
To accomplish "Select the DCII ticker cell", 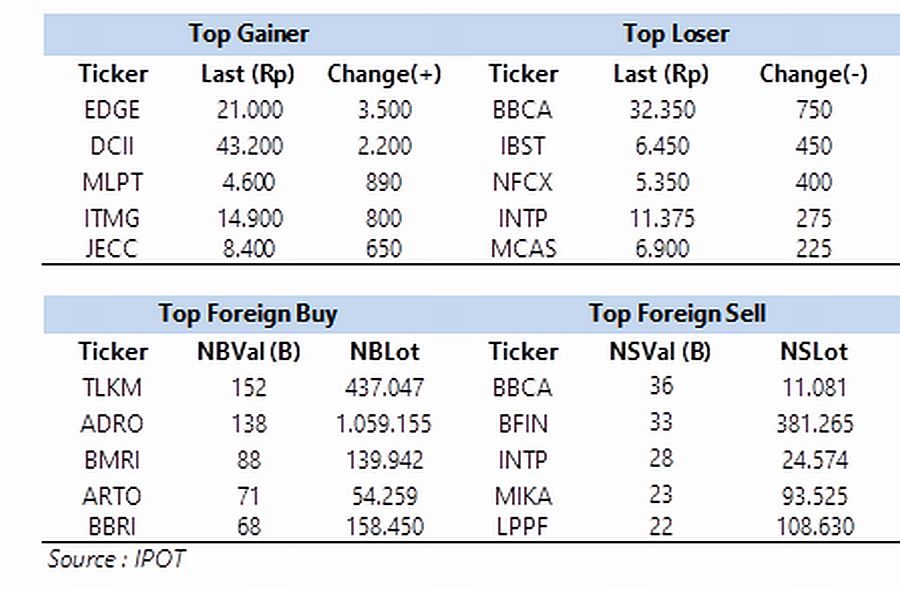I will click(x=112, y=146).
